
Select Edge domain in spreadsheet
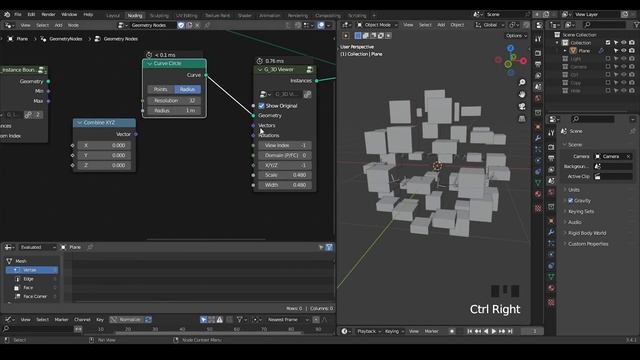(x=32, y=279)
